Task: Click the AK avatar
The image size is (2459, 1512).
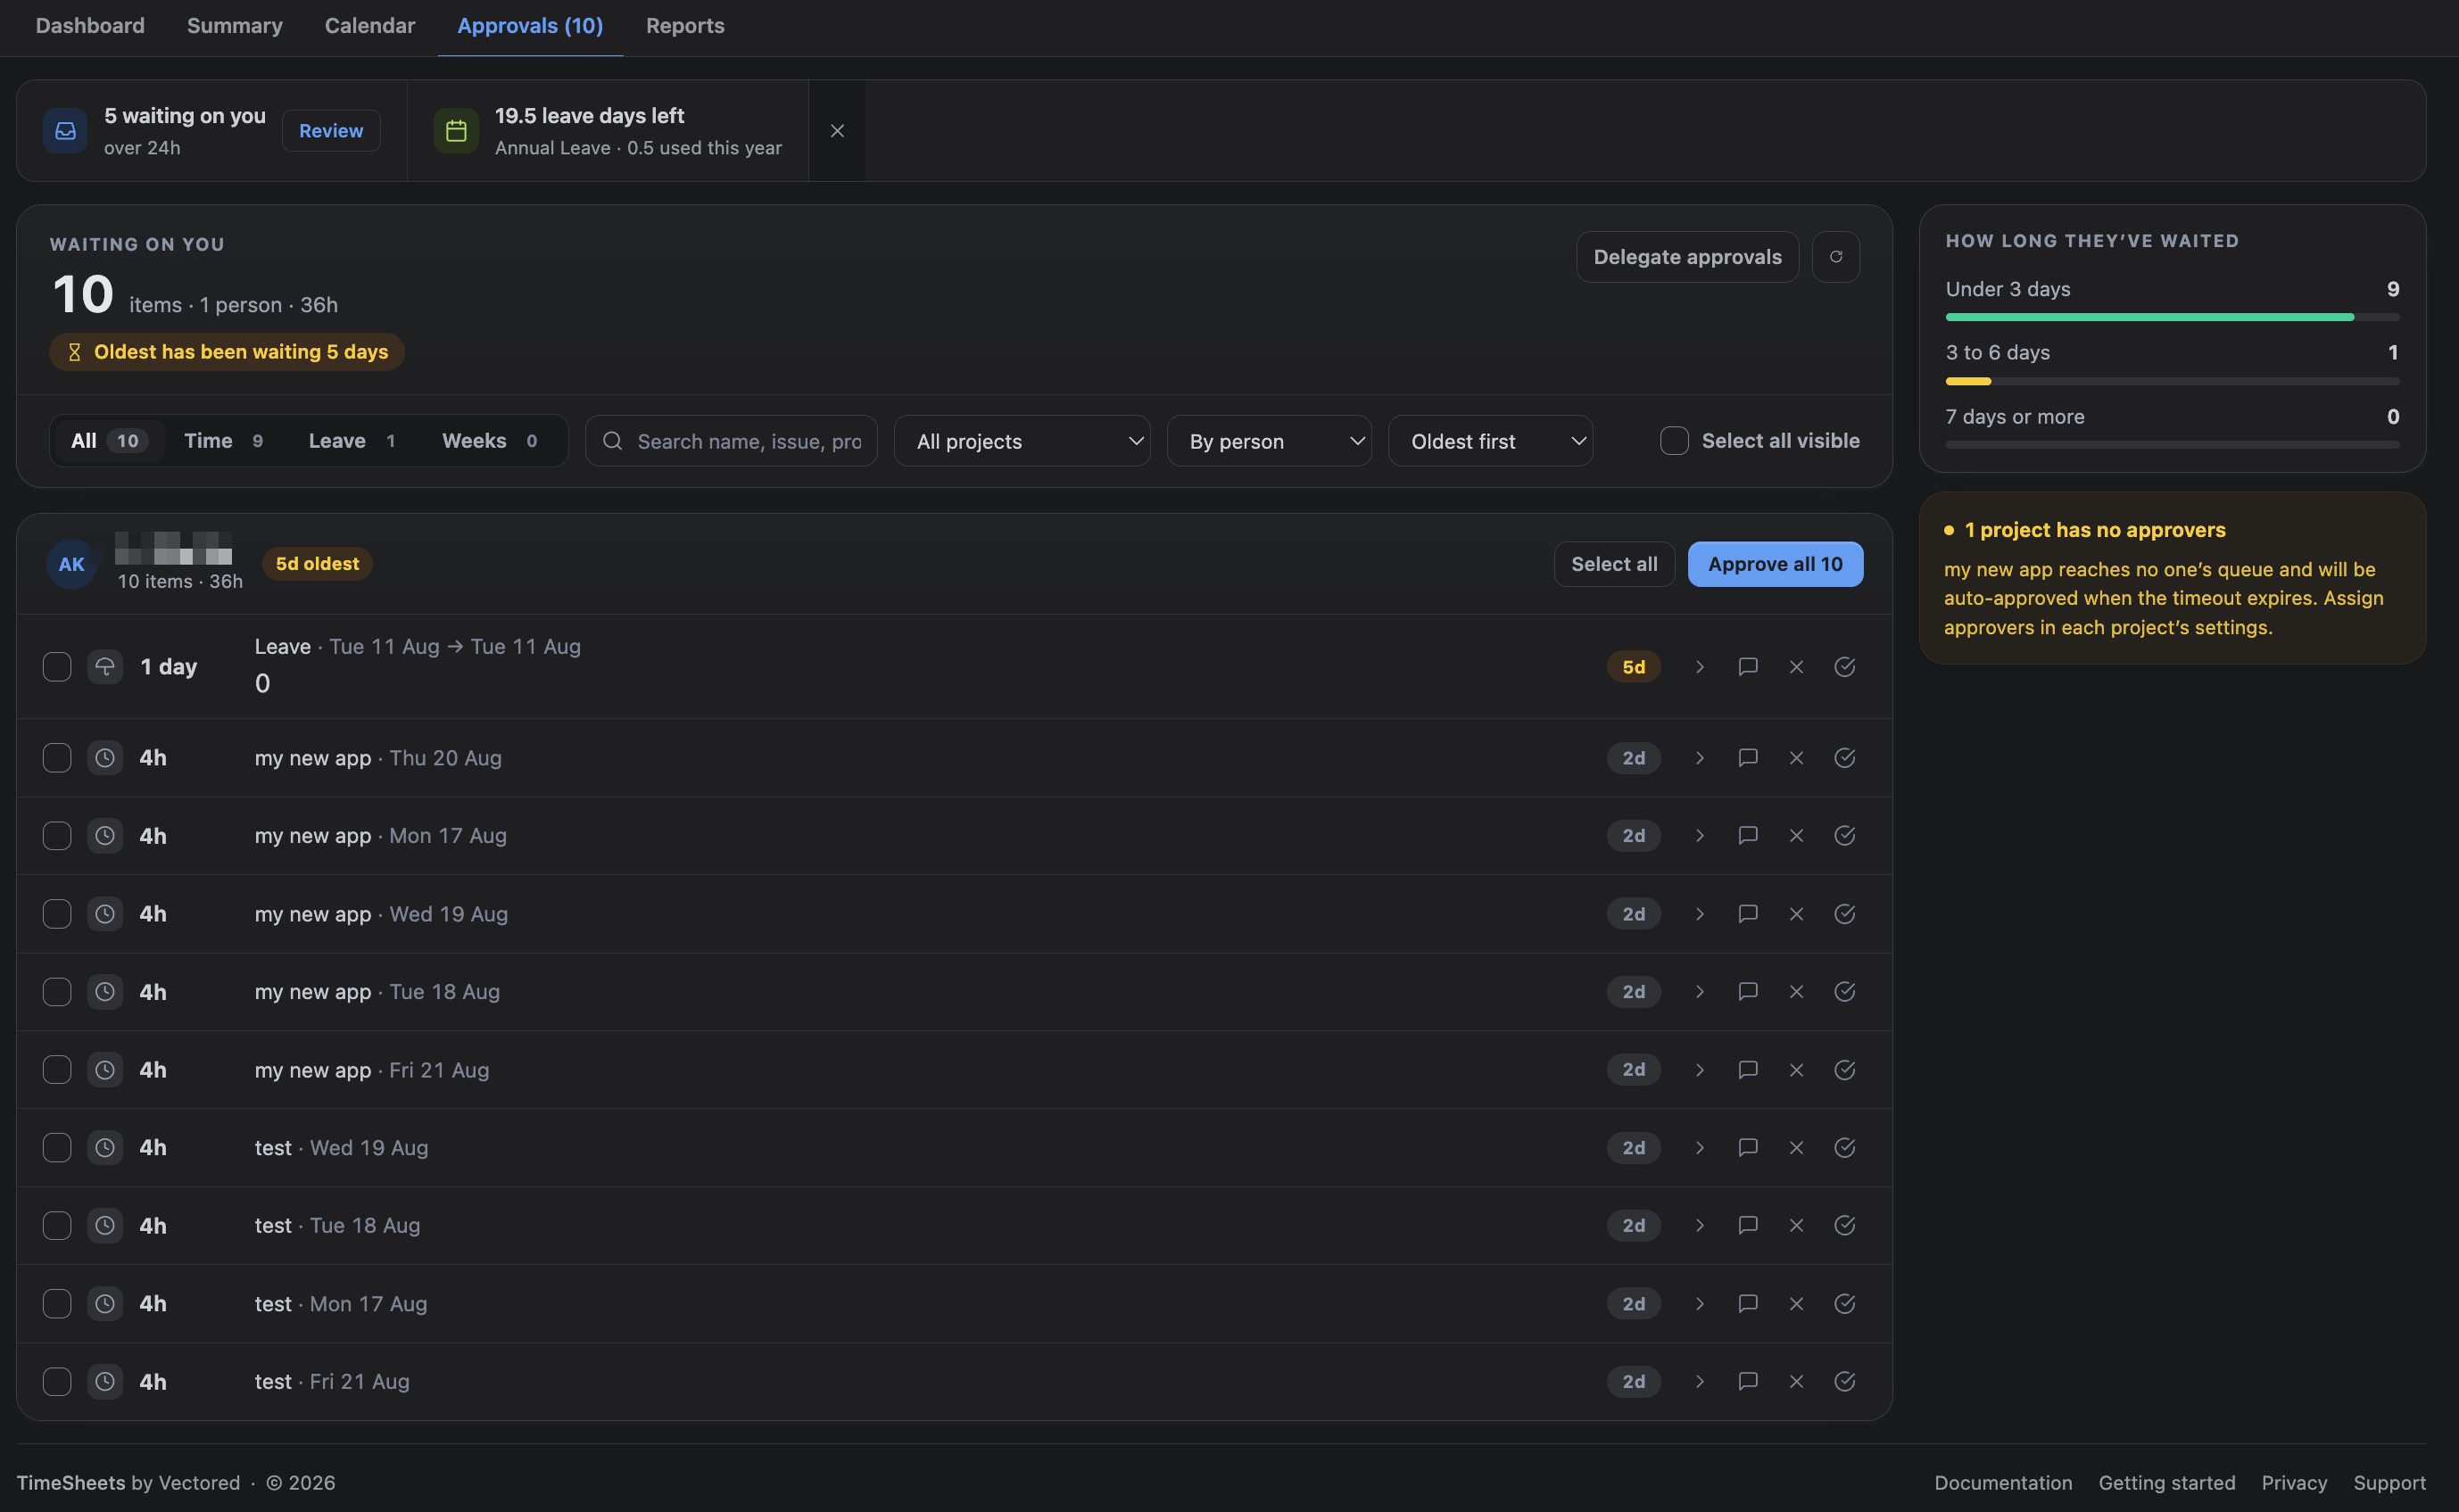Action: [72, 564]
